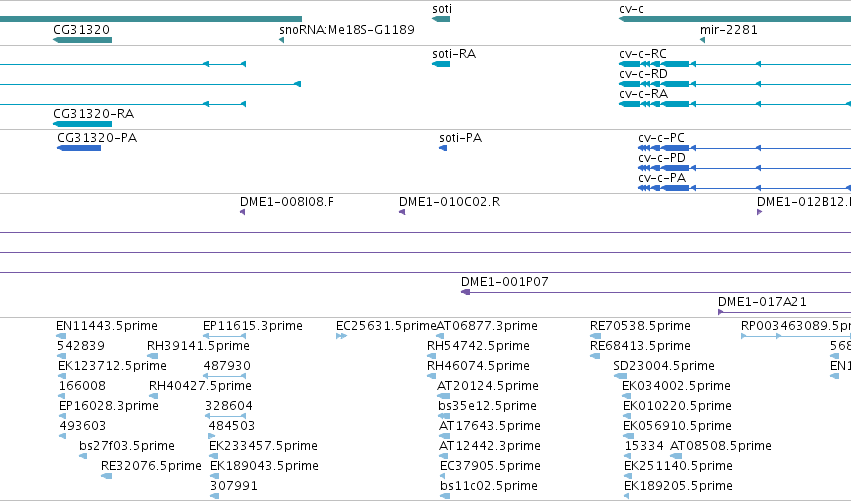Click the soti gene label
851x501 pixels.
[x=442, y=9]
